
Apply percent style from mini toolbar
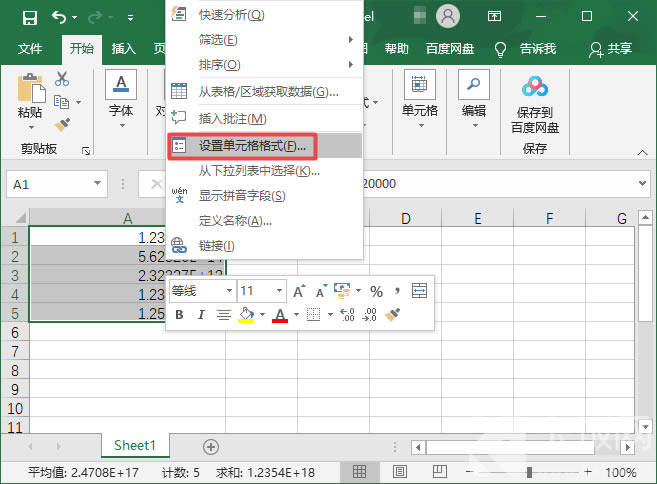coord(376,291)
